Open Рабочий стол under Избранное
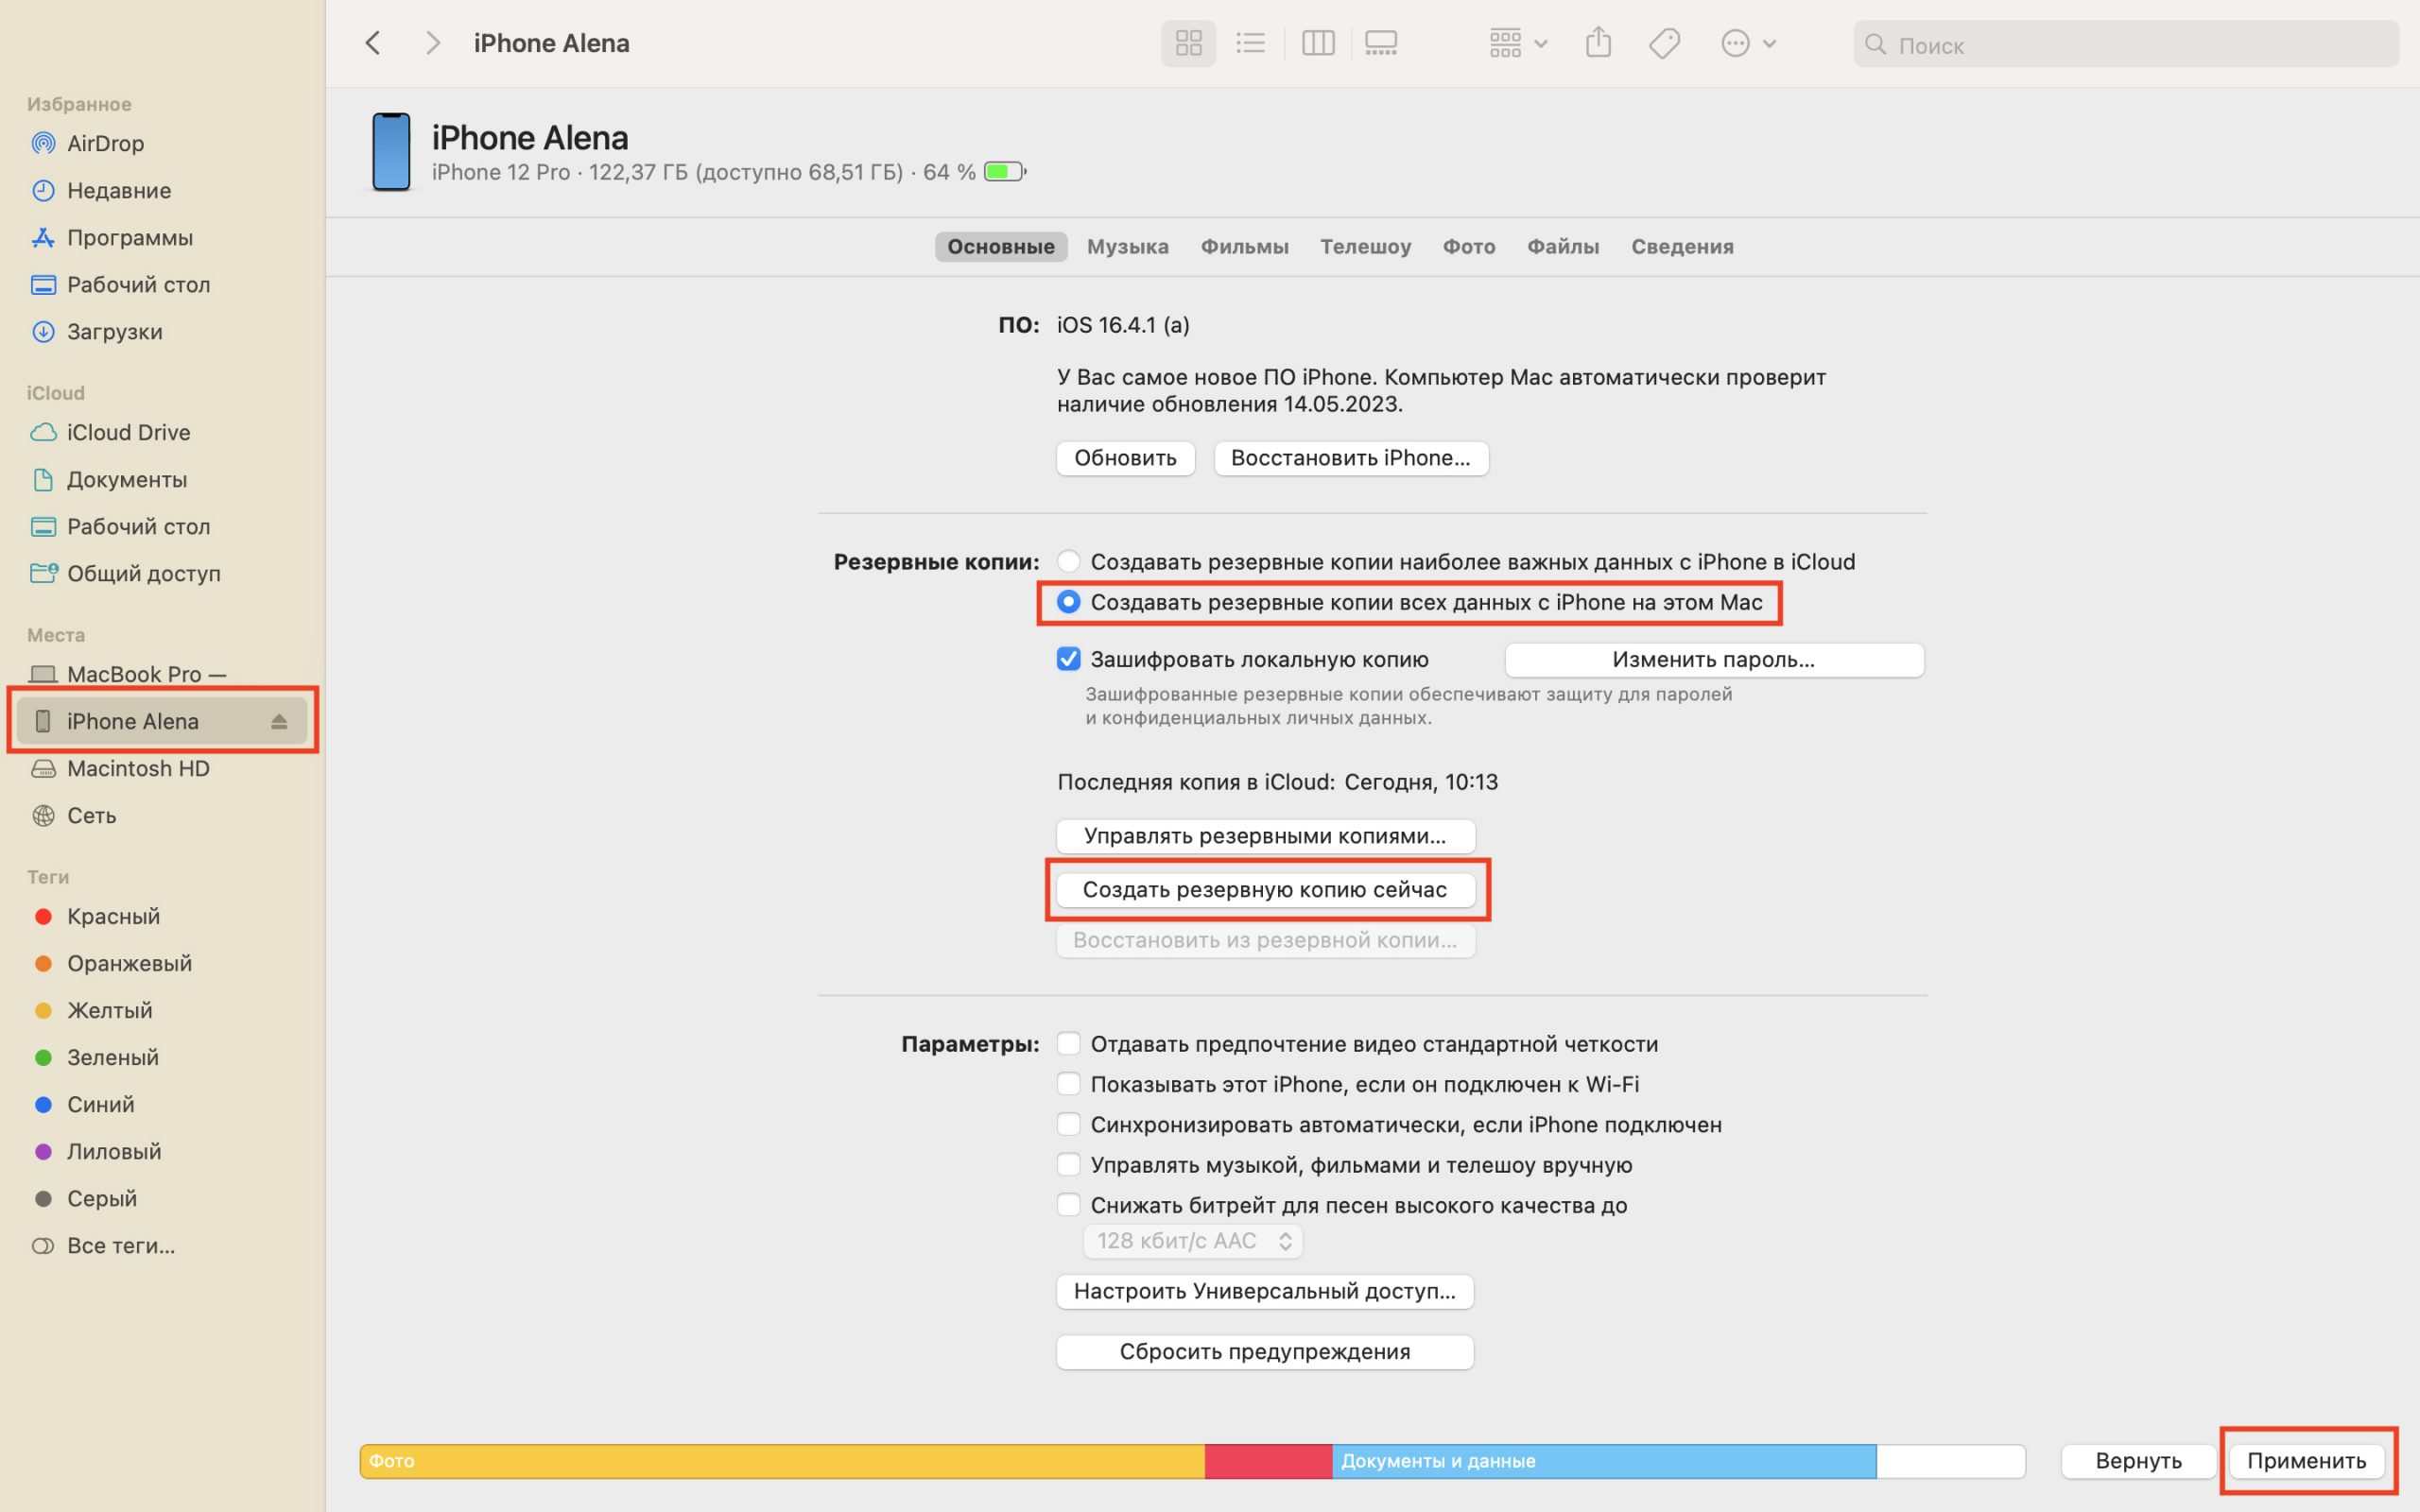The image size is (2420, 1512). click(162, 284)
